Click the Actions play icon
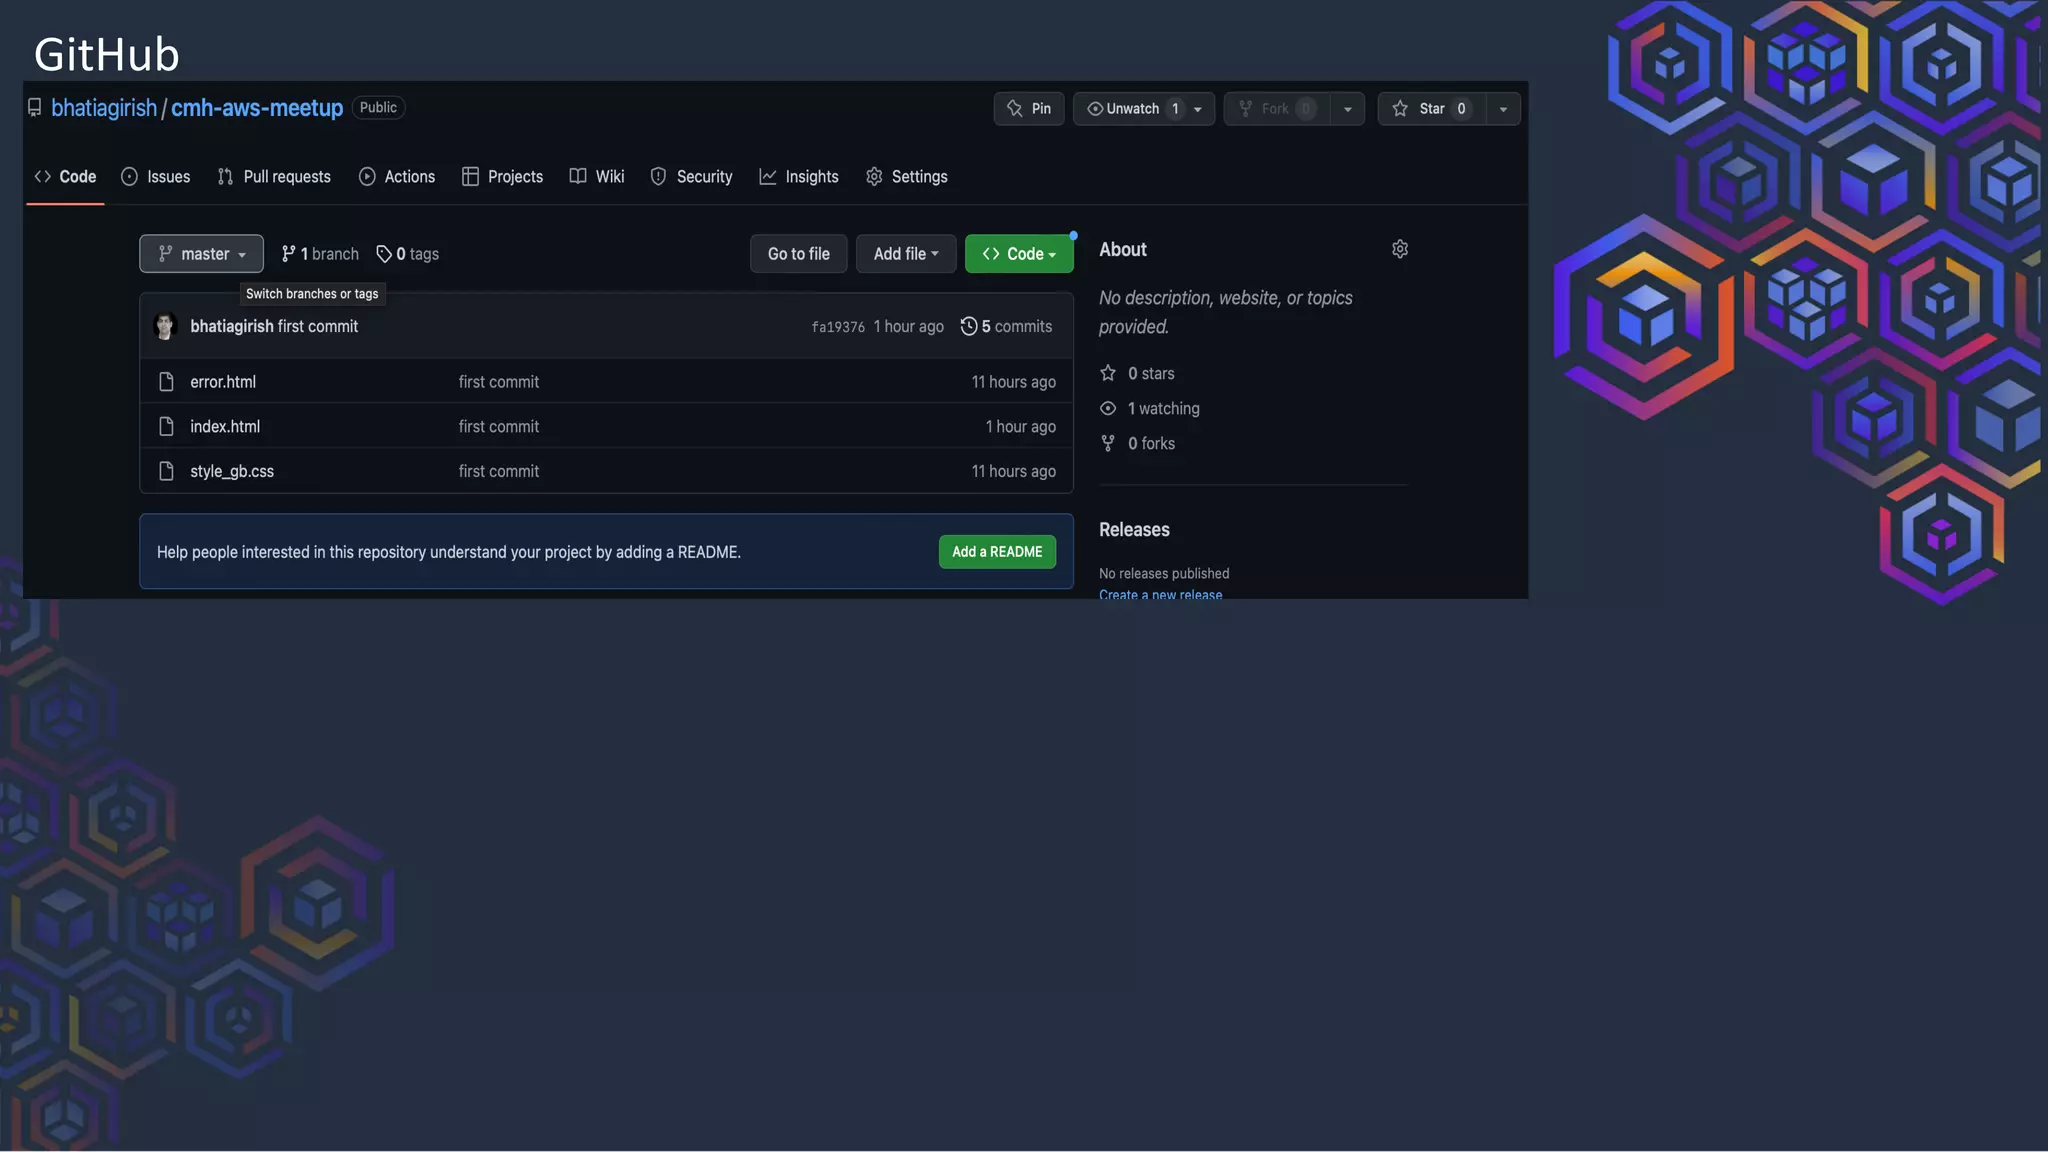This screenshot has width=2048, height=1152. (x=367, y=177)
